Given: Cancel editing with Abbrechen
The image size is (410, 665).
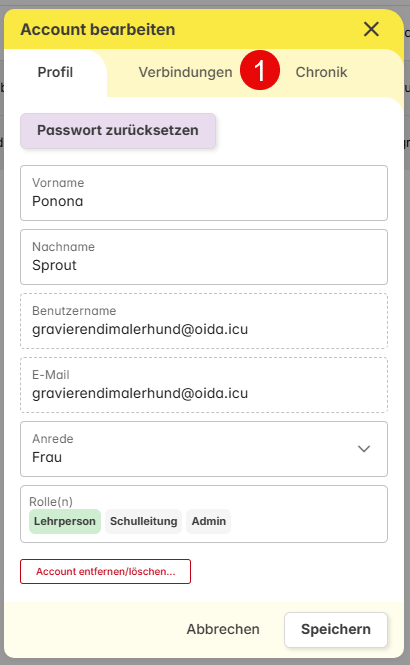Looking at the screenshot, I should click(223, 629).
